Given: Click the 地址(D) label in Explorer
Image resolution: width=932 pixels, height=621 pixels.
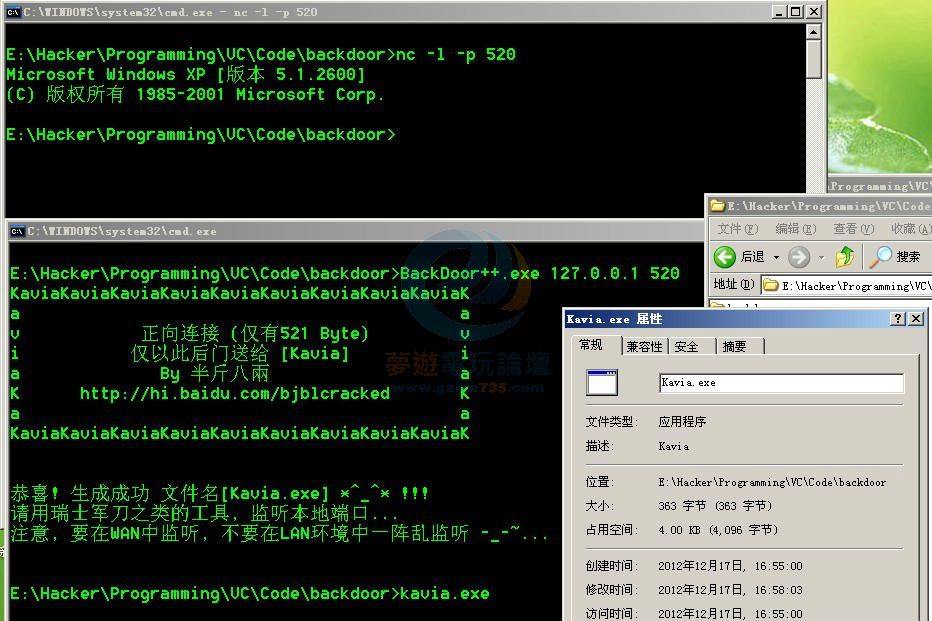Looking at the screenshot, I should tap(733, 285).
